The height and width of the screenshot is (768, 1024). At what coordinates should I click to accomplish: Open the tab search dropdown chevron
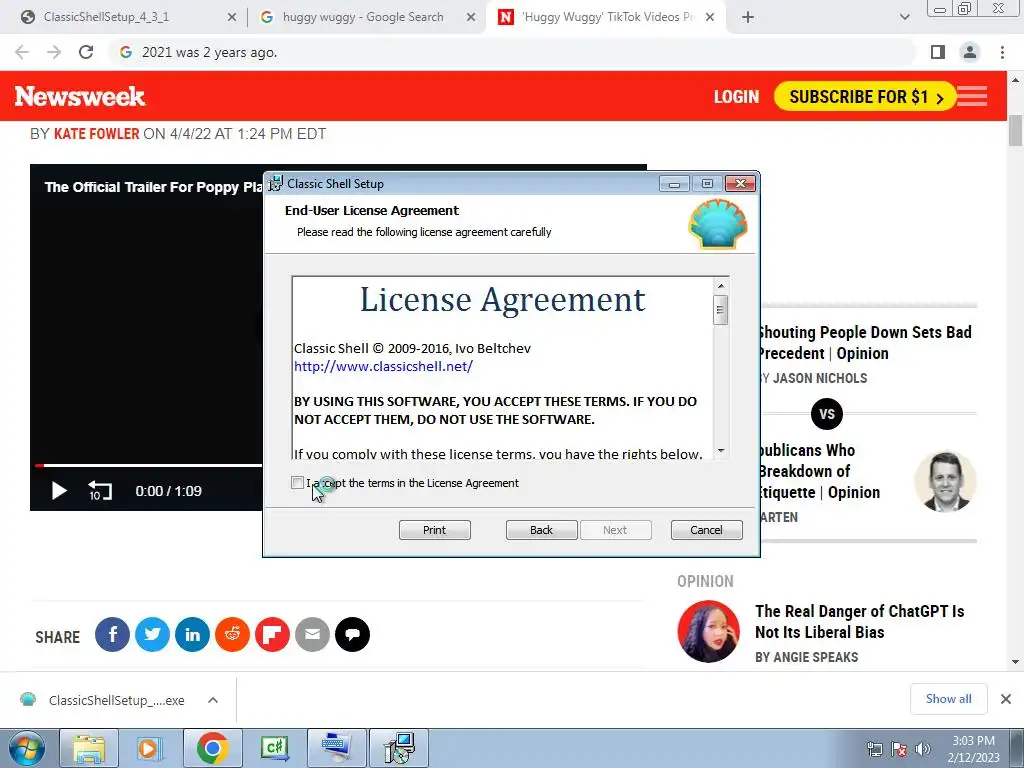pos(904,18)
